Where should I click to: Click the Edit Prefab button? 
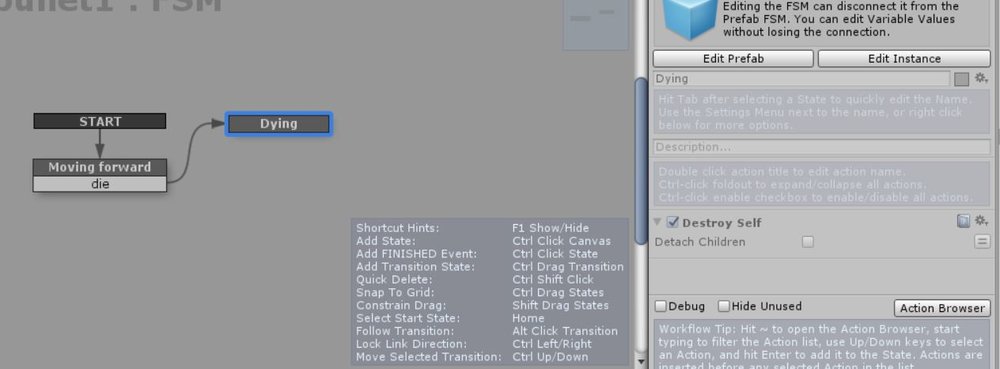point(733,59)
